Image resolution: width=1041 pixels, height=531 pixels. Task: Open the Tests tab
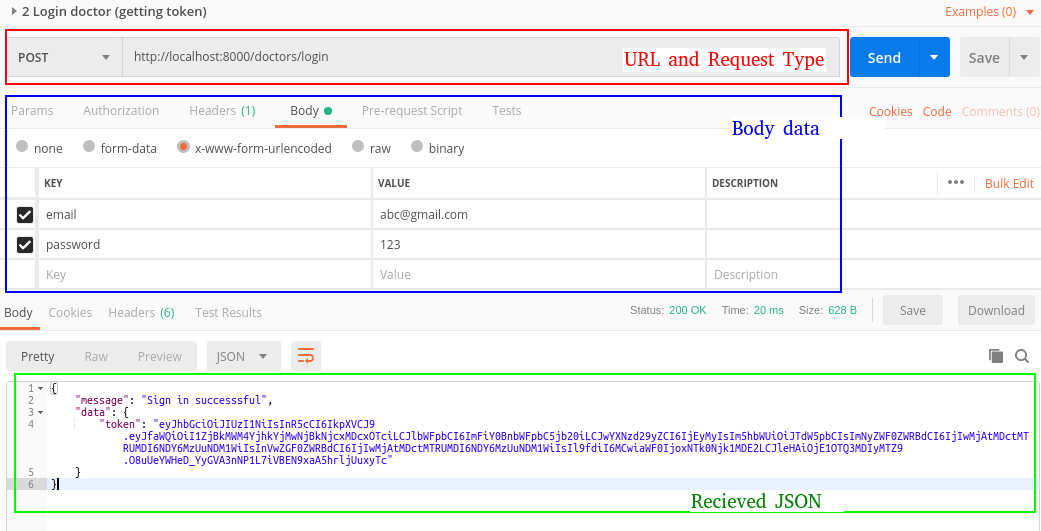click(x=507, y=111)
